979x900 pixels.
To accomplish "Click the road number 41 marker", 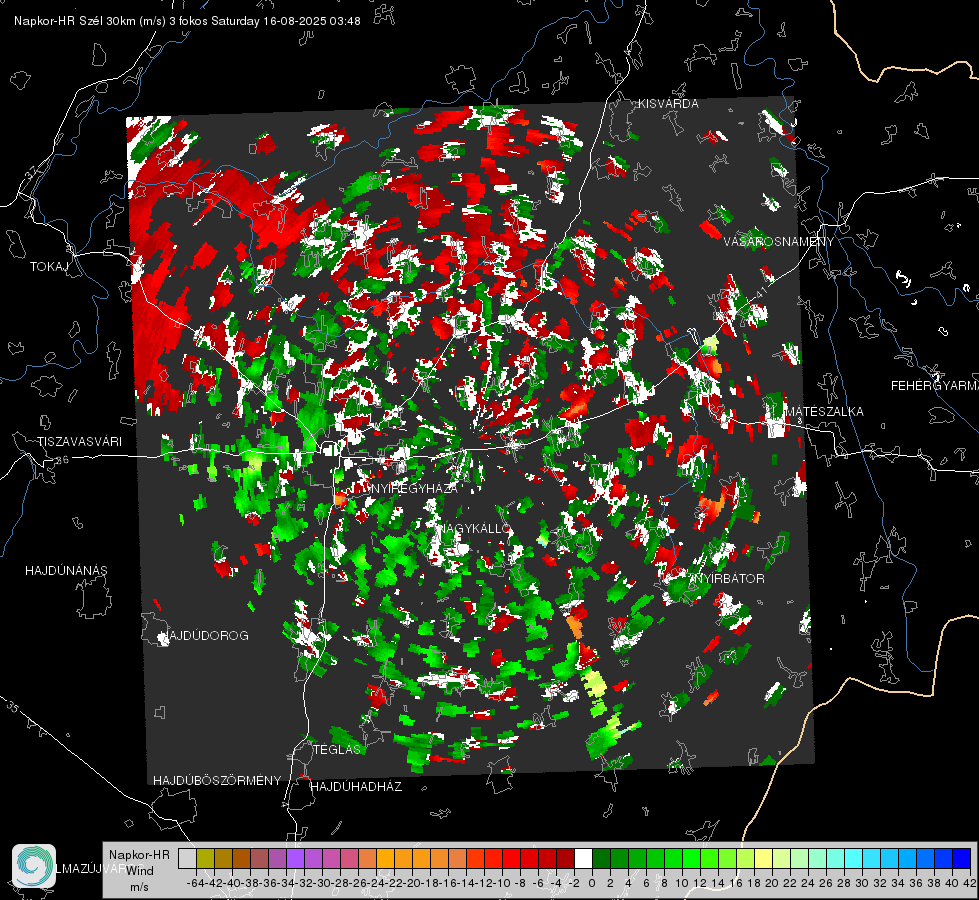I will 761,292.
